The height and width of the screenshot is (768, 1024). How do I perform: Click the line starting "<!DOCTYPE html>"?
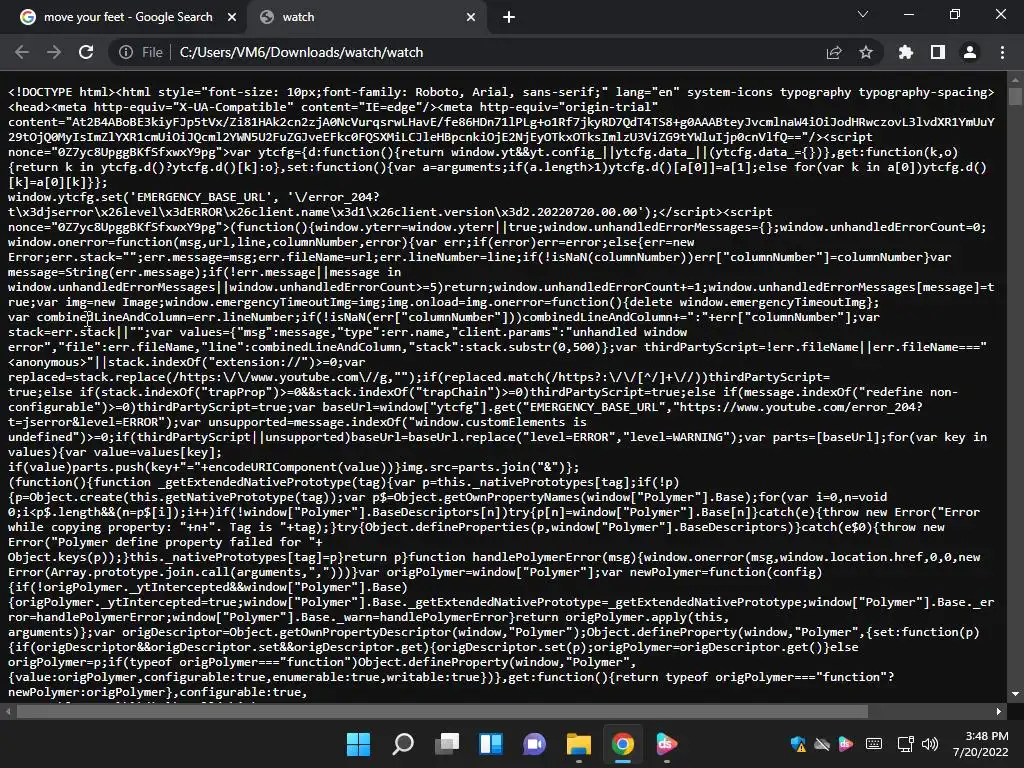pos(501,92)
